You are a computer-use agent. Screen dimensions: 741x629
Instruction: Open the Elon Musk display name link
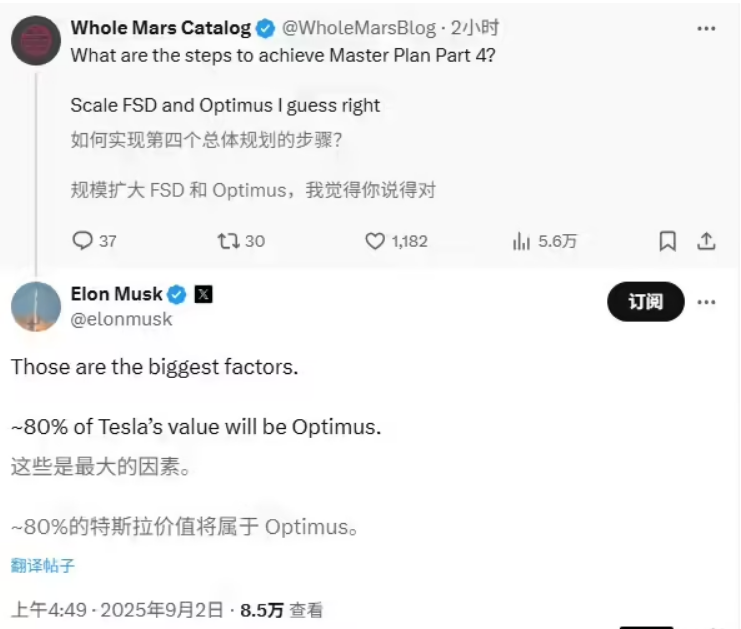click(116, 294)
